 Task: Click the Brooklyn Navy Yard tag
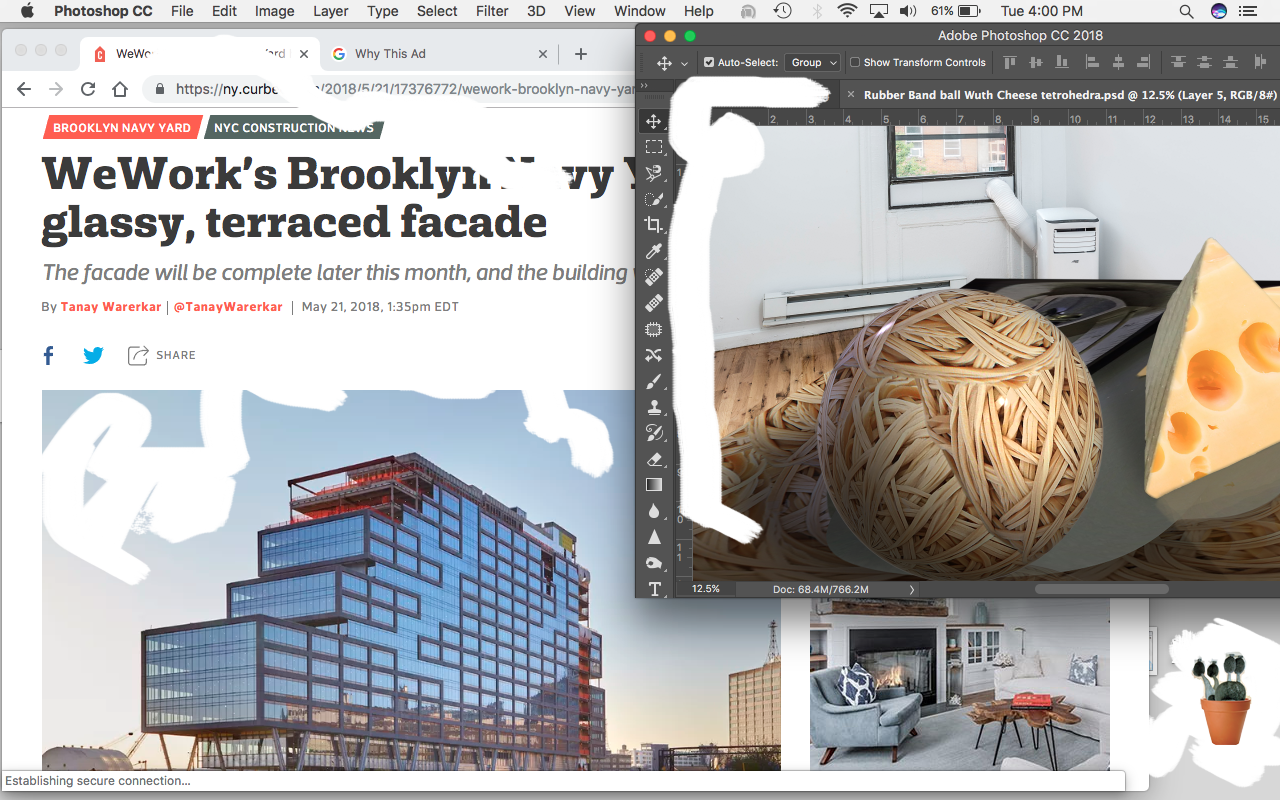[121, 128]
